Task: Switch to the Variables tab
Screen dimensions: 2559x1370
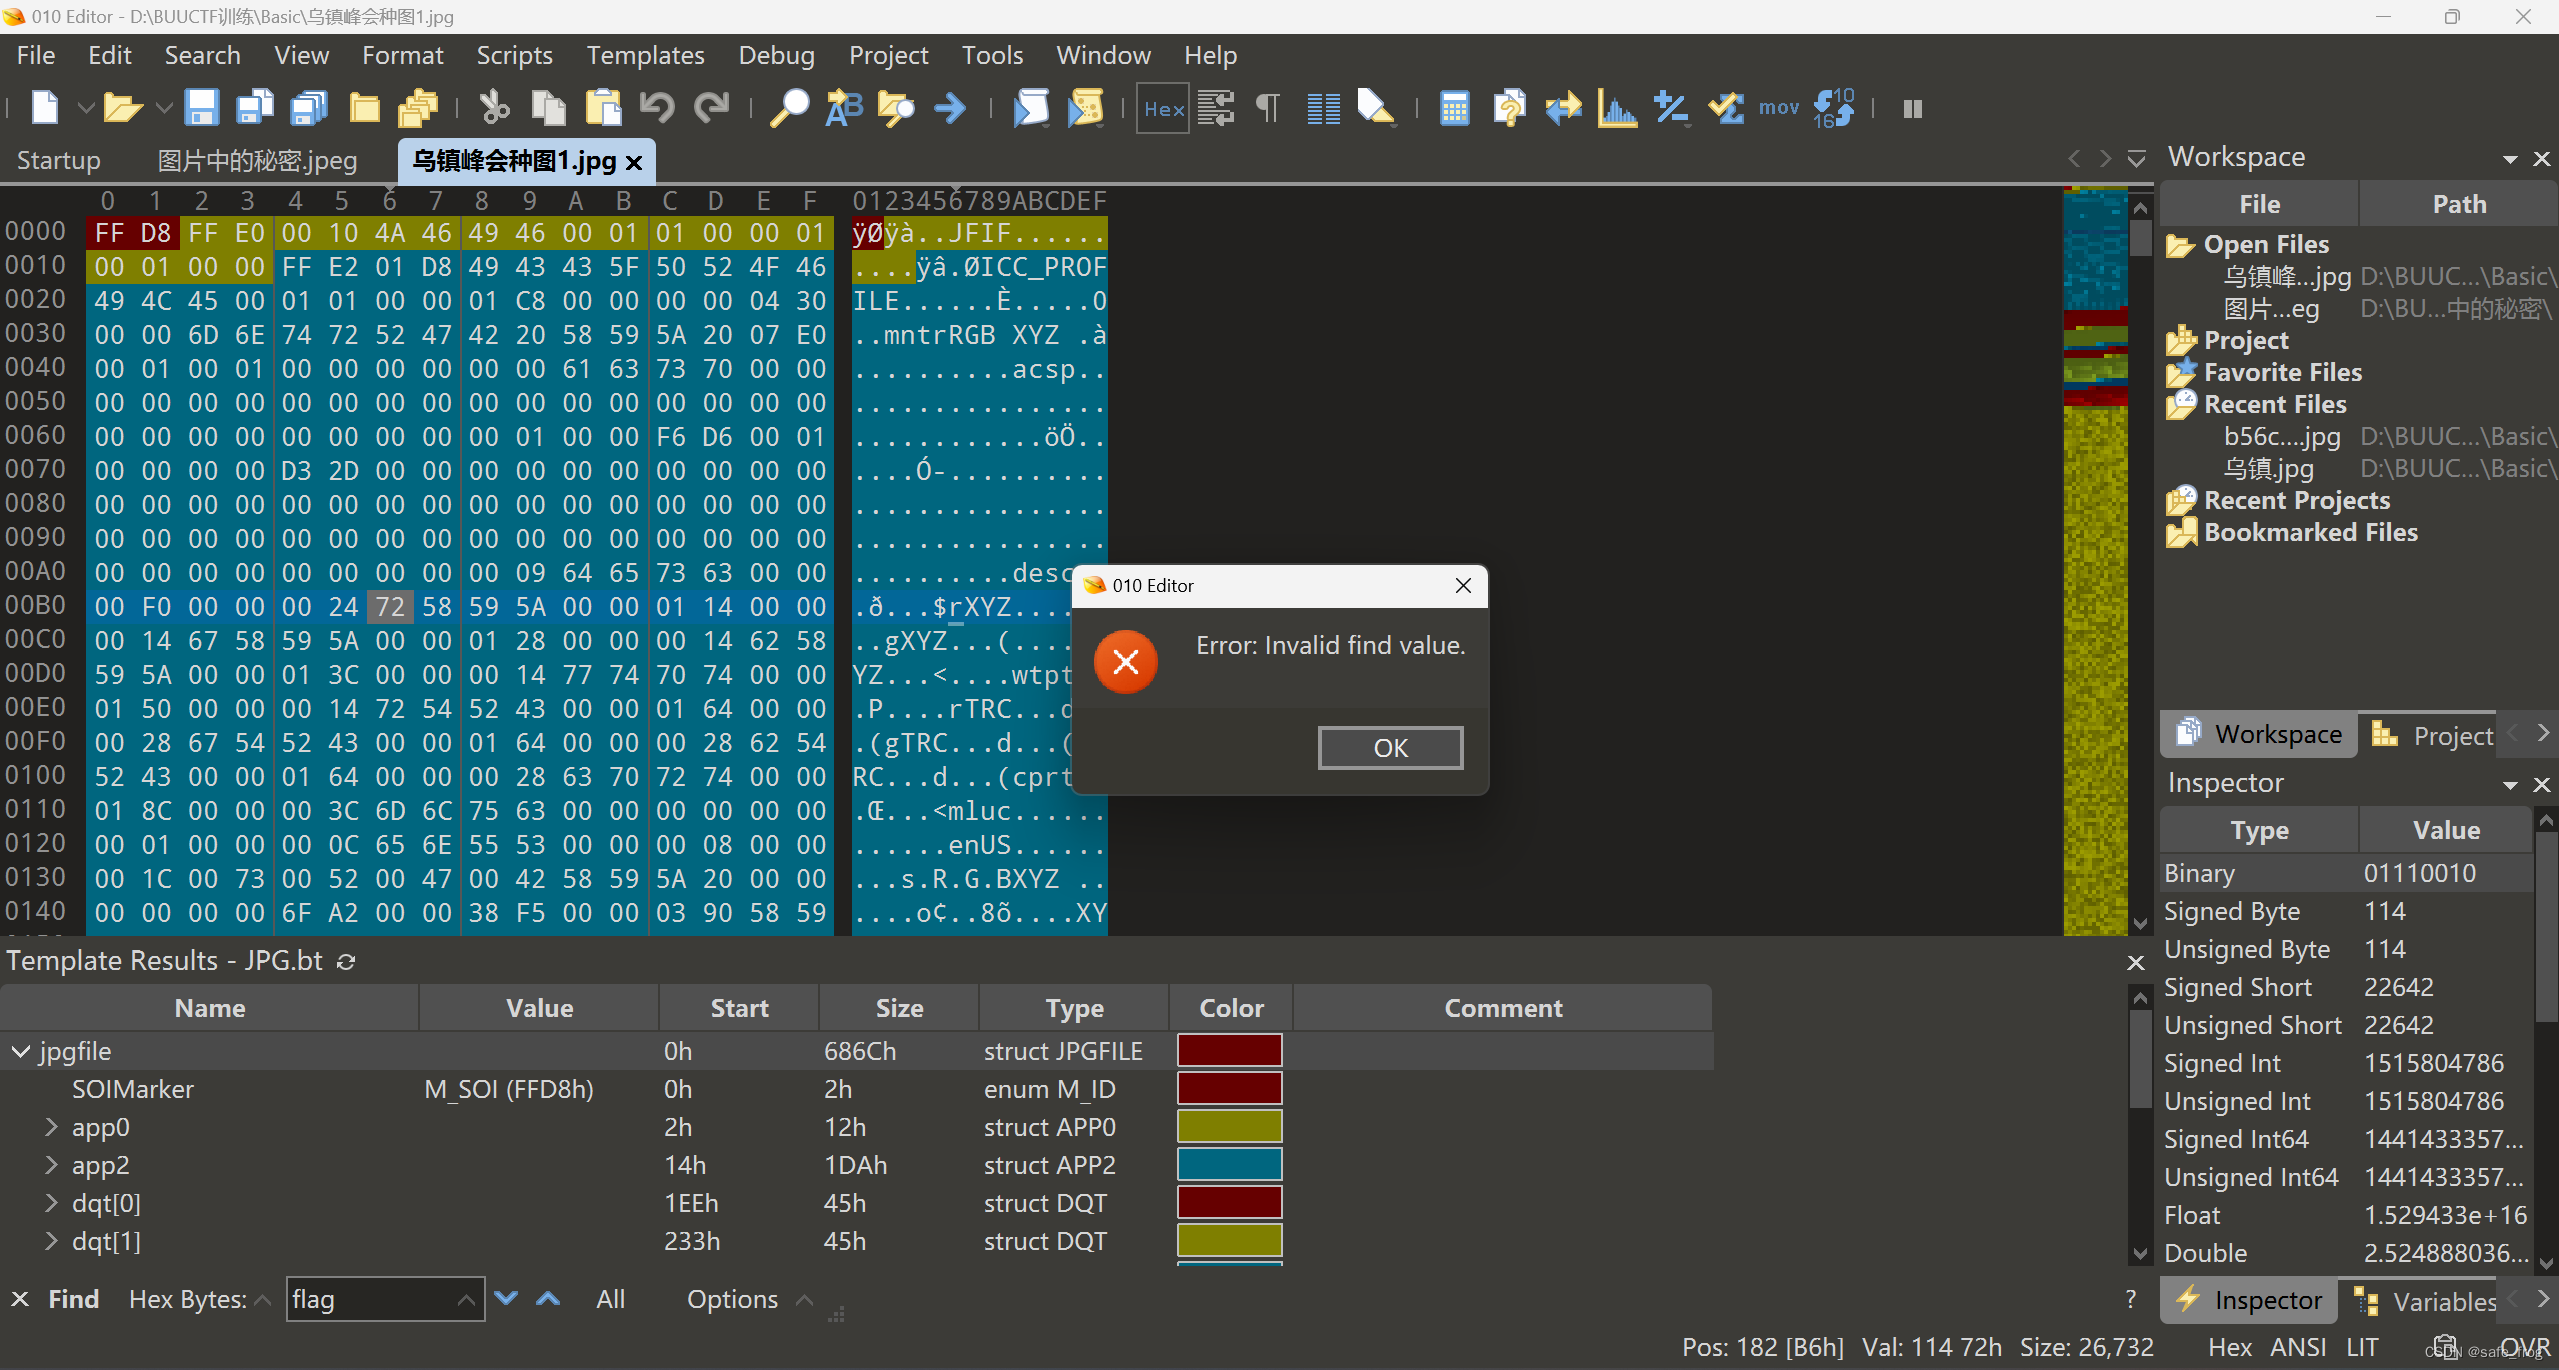Action: click(2425, 1301)
